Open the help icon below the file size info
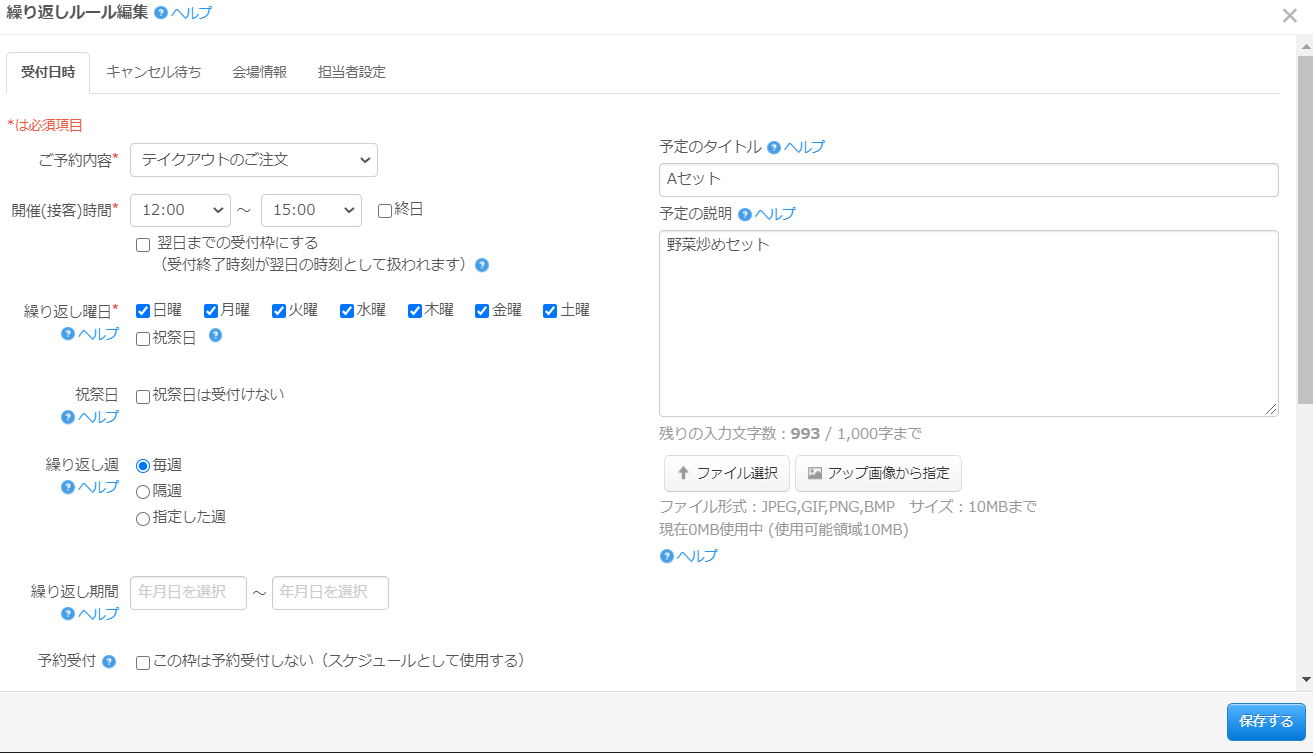This screenshot has width=1313, height=753. [665, 556]
